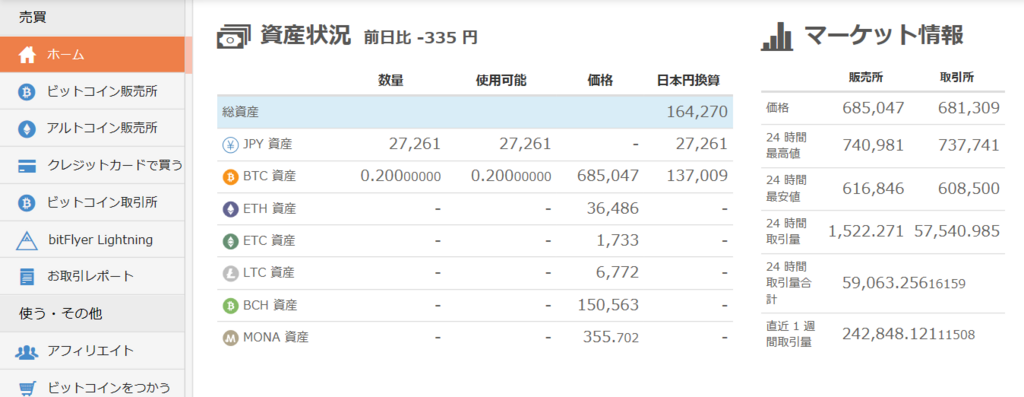Click the Bitcoin icon beside ビットコイン取引所

click(27, 203)
